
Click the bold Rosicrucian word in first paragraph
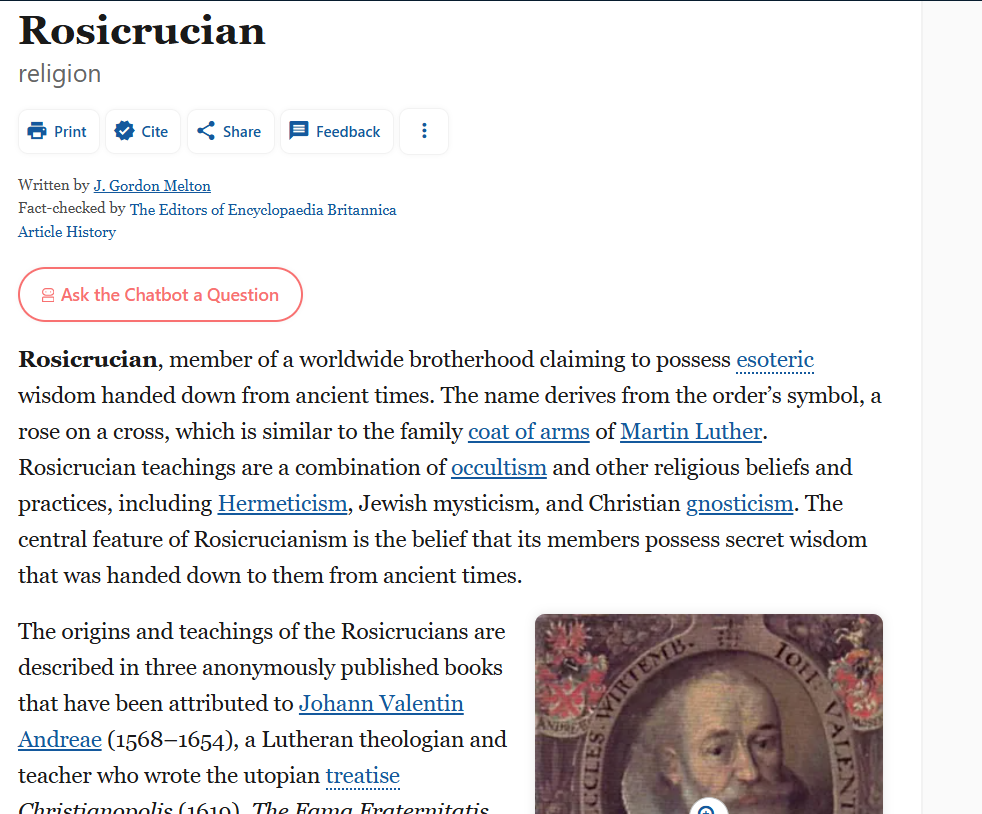click(88, 360)
